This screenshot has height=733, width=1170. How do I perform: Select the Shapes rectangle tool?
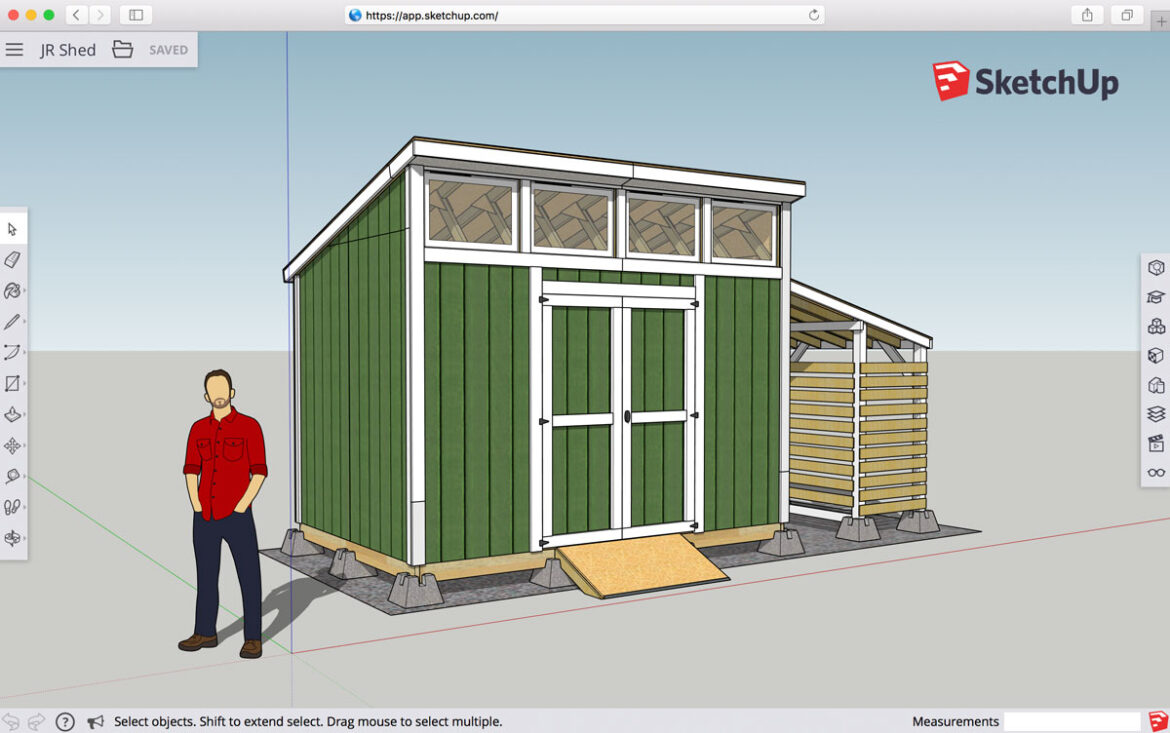(13, 383)
